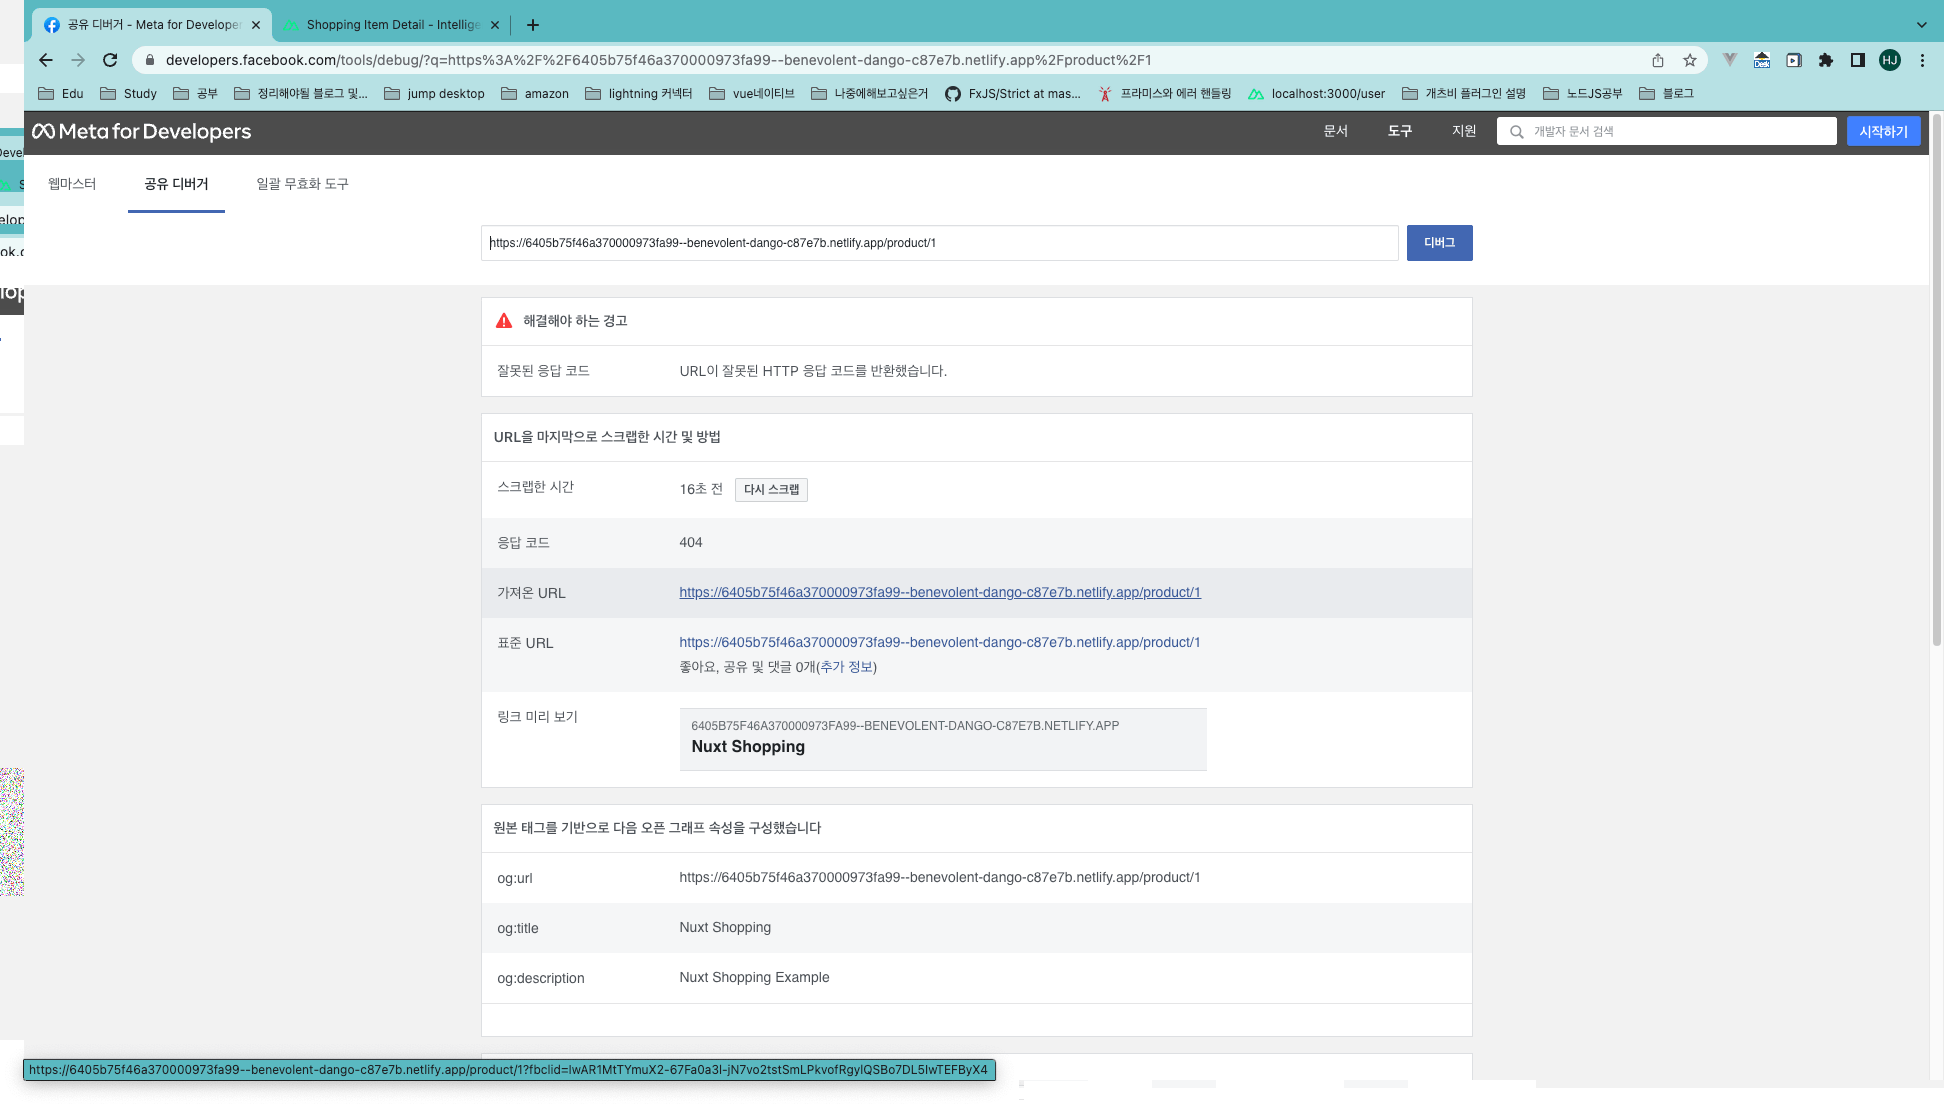The image size is (1944, 1108).
Task: Toggle the browser side panel icon
Action: coord(1858,60)
